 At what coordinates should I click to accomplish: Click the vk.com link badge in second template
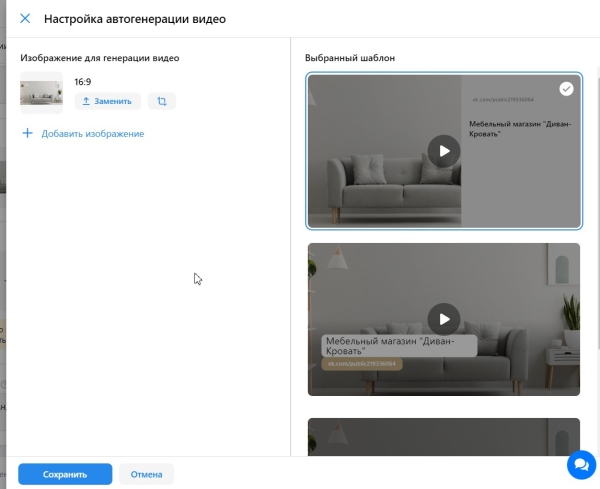click(362, 364)
